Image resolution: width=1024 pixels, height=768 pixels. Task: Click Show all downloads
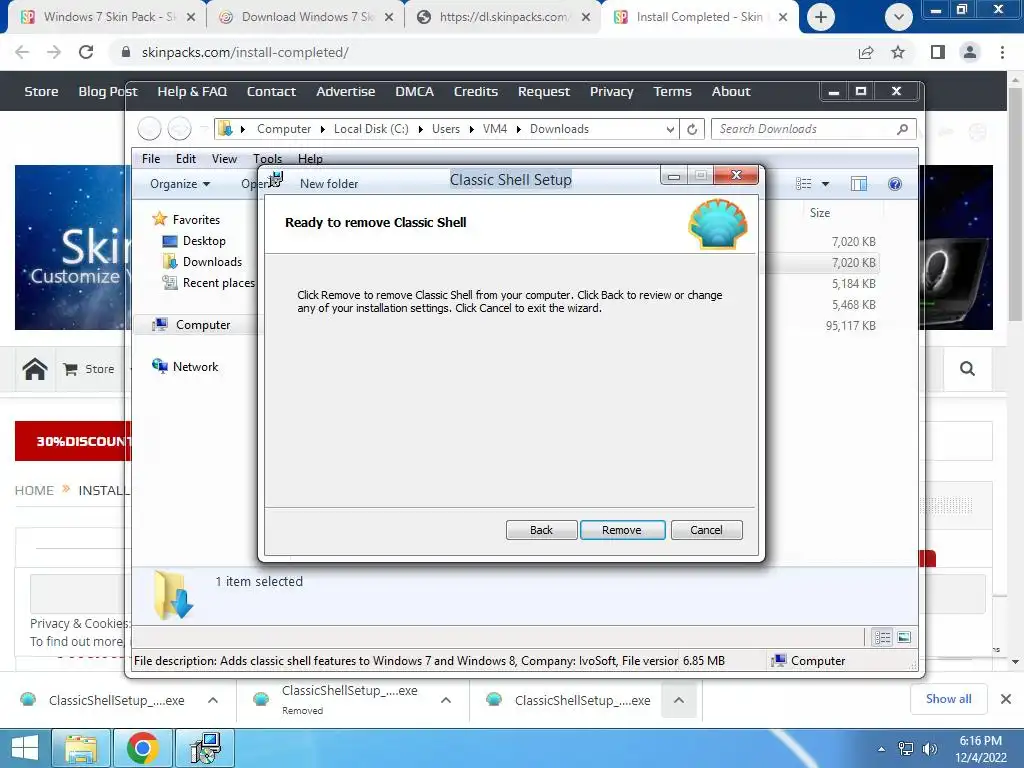coord(948,699)
